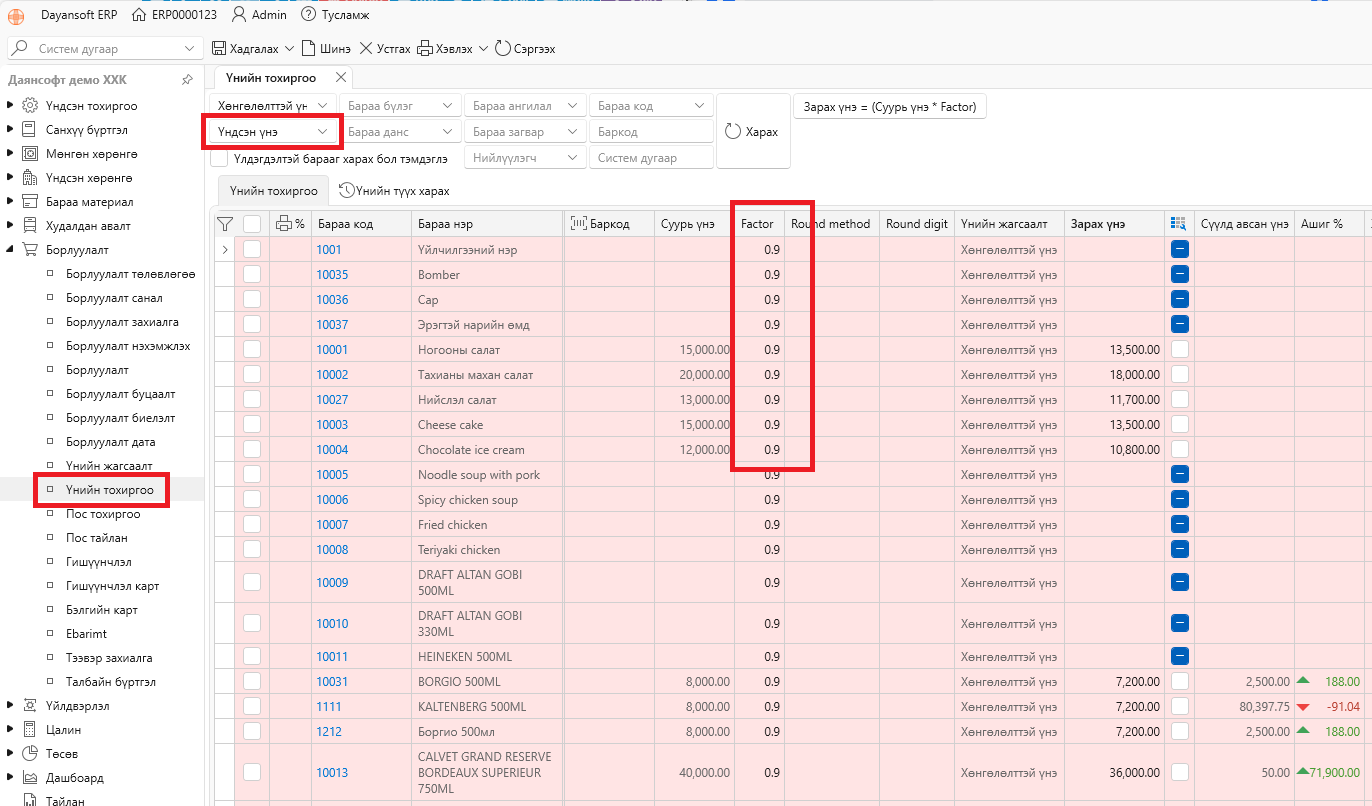Screen dimensions: 1372x806
Task: Click the Дашбоард chart icon in sidebar
Action: click(x=30, y=777)
